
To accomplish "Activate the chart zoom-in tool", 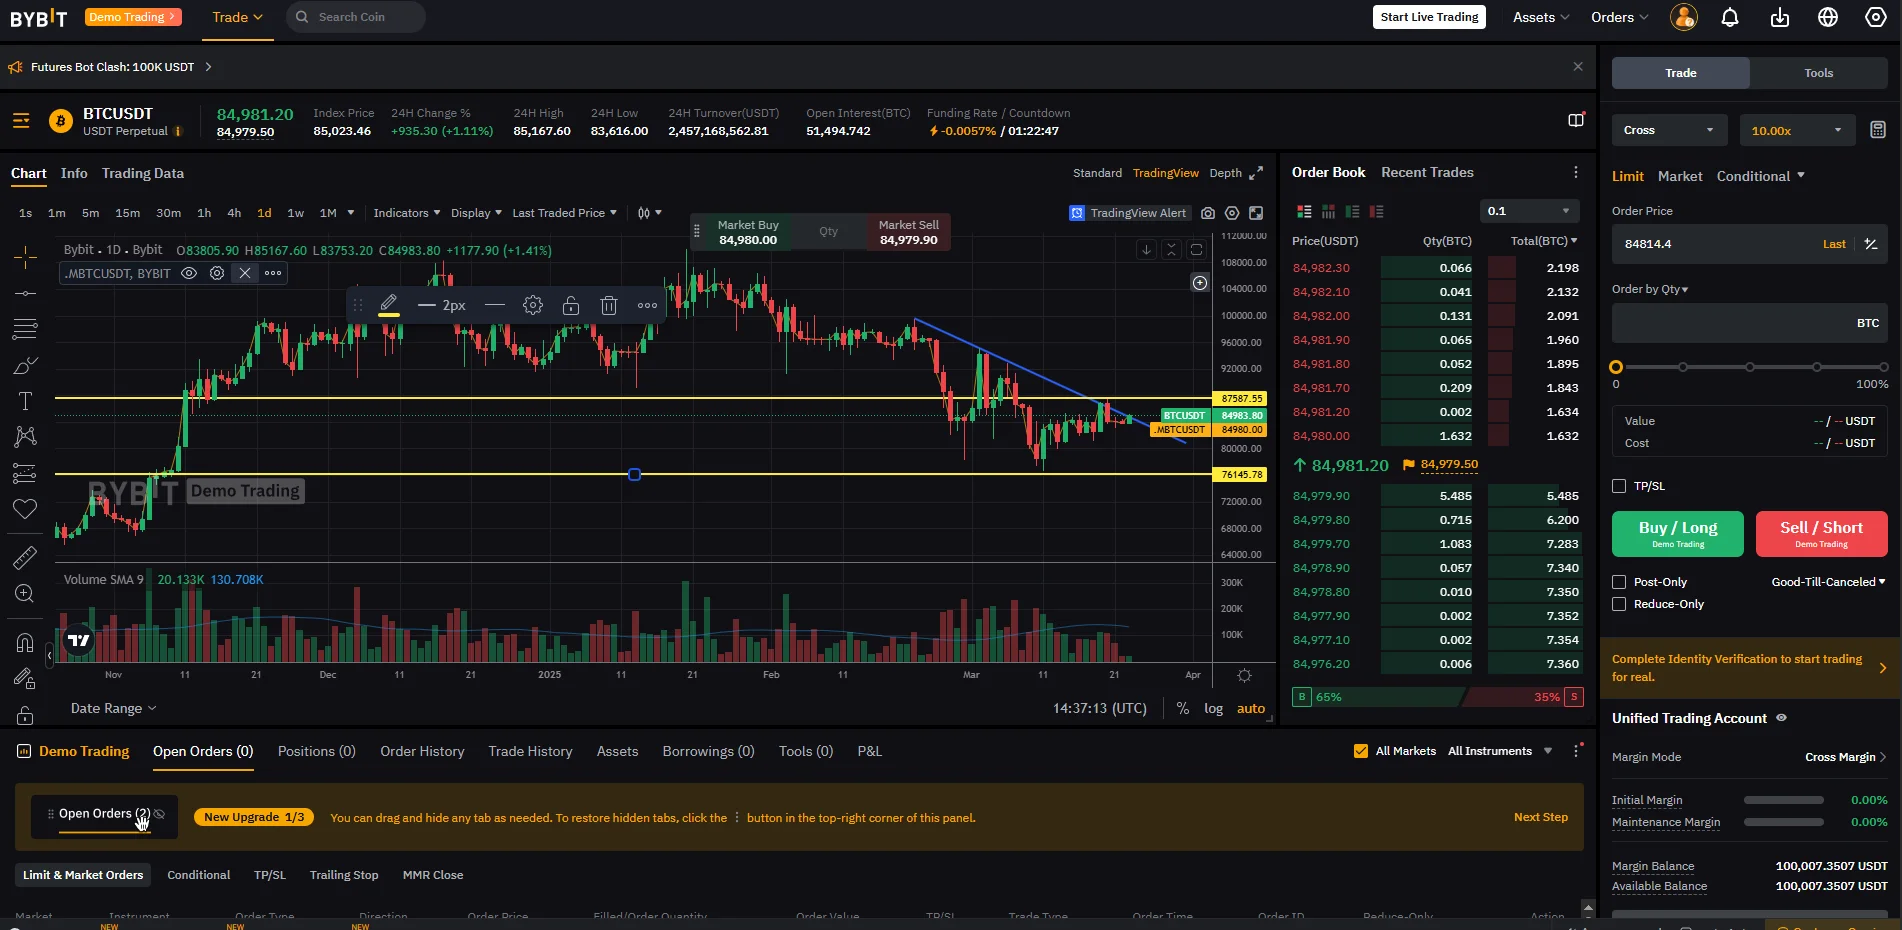I will [x=25, y=594].
